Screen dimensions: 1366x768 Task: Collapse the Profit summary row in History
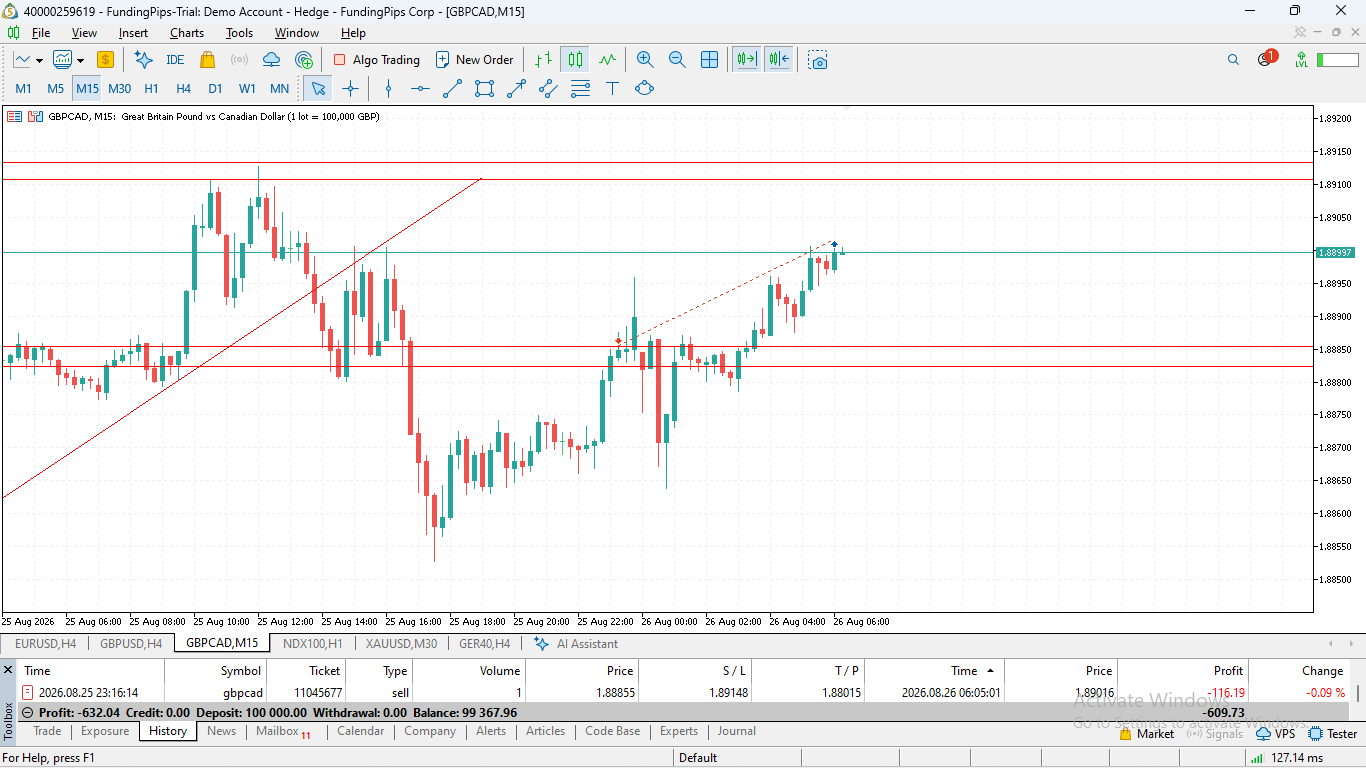(27, 713)
